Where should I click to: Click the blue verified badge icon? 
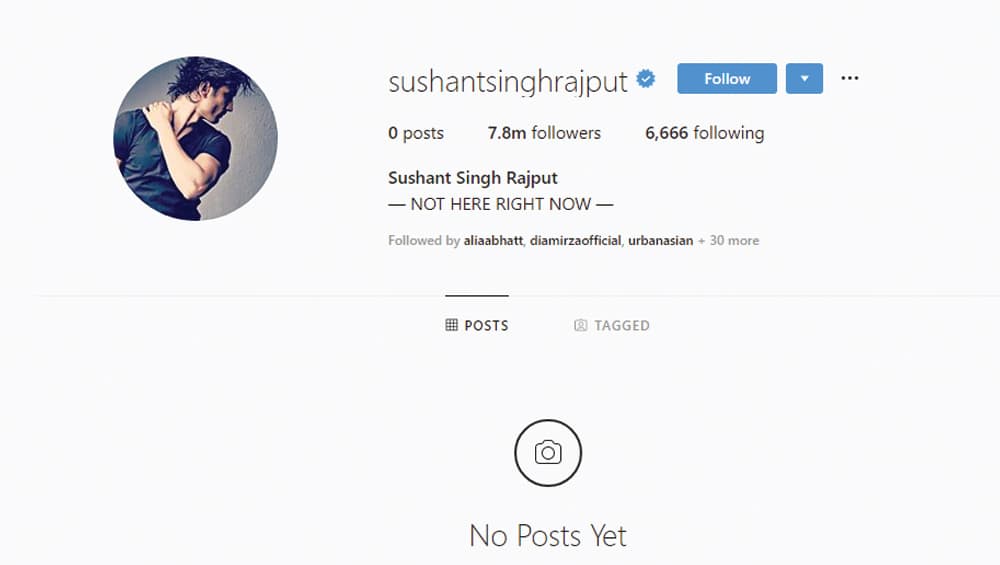coord(646,78)
